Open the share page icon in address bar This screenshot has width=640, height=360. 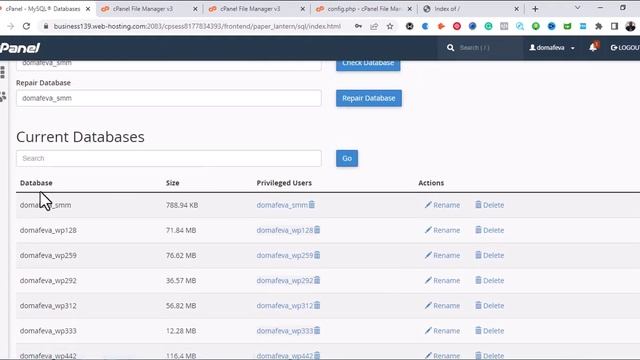point(374,26)
